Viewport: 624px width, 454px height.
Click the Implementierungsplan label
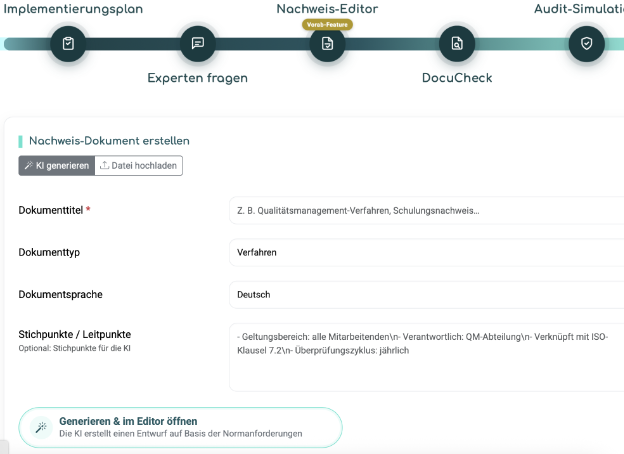pyautogui.click(x=73, y=9)
